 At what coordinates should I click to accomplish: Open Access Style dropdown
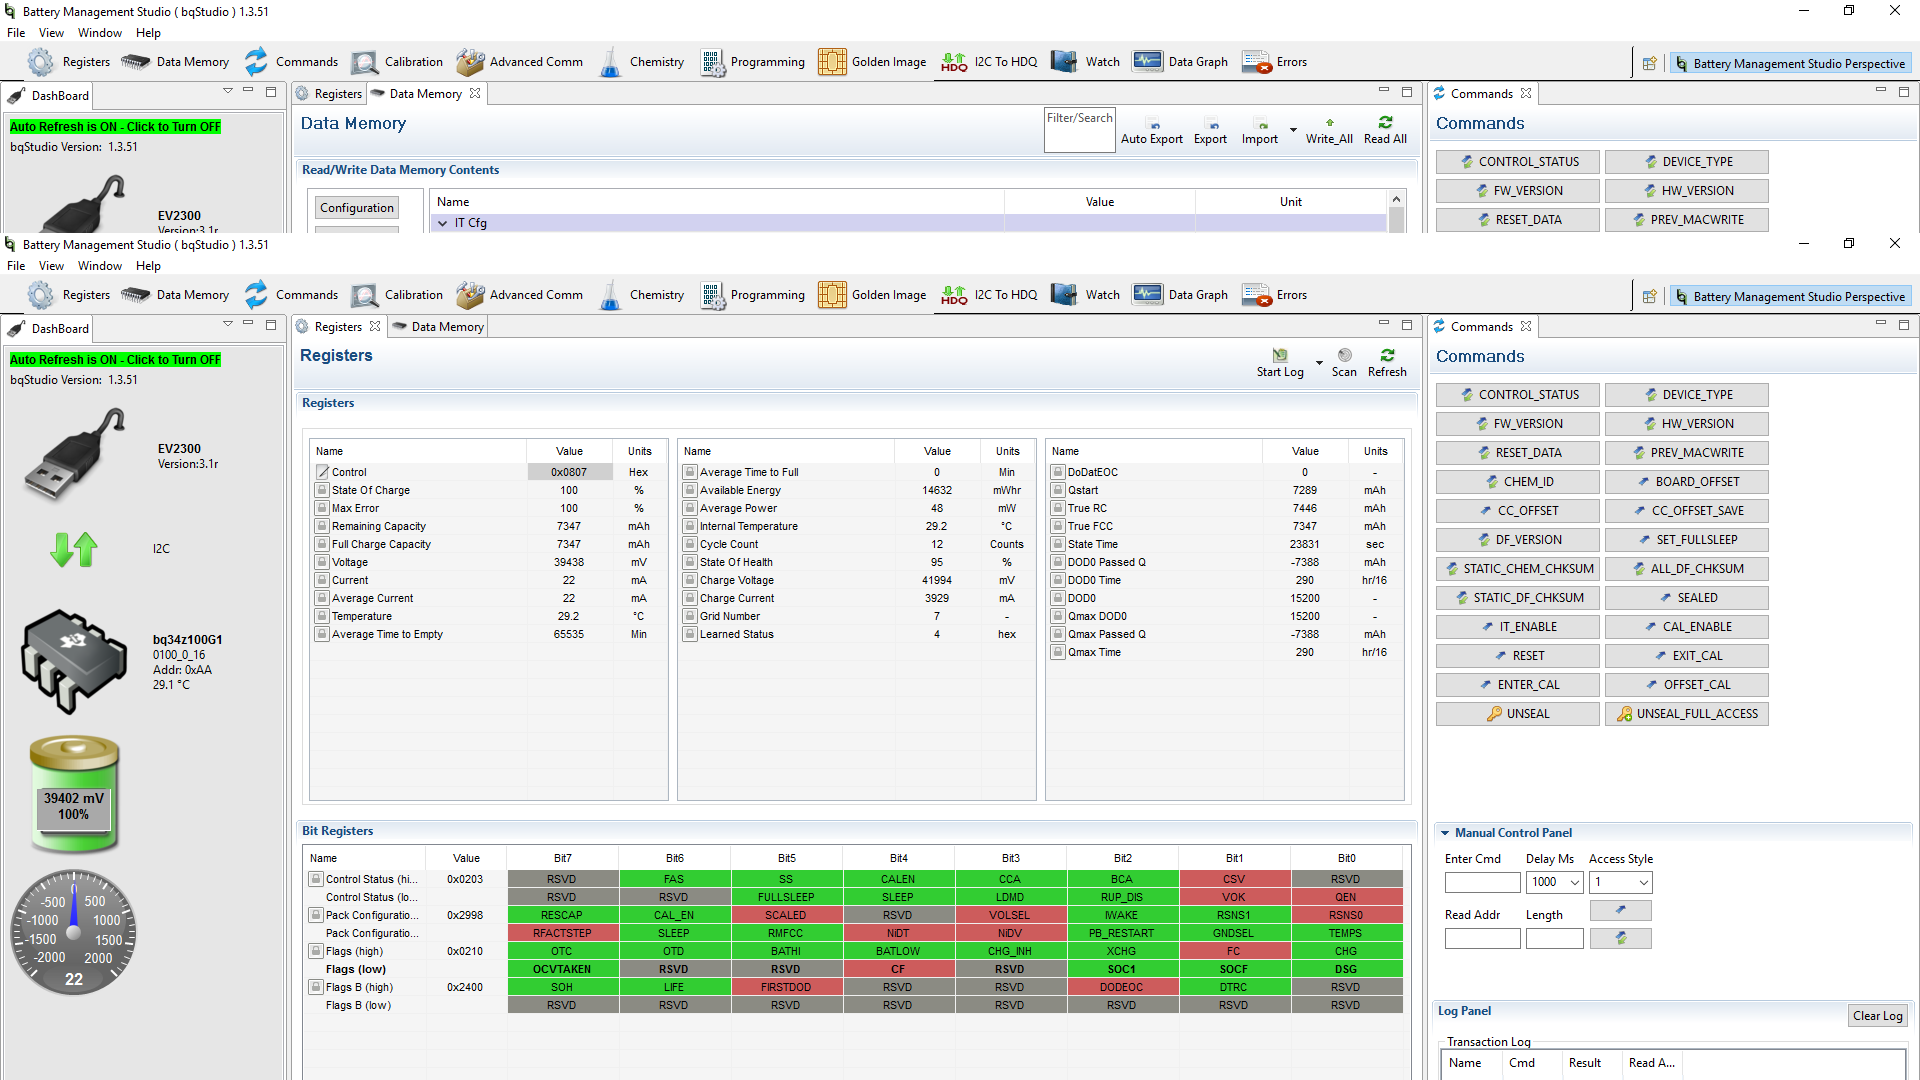tap(1643, 882)
